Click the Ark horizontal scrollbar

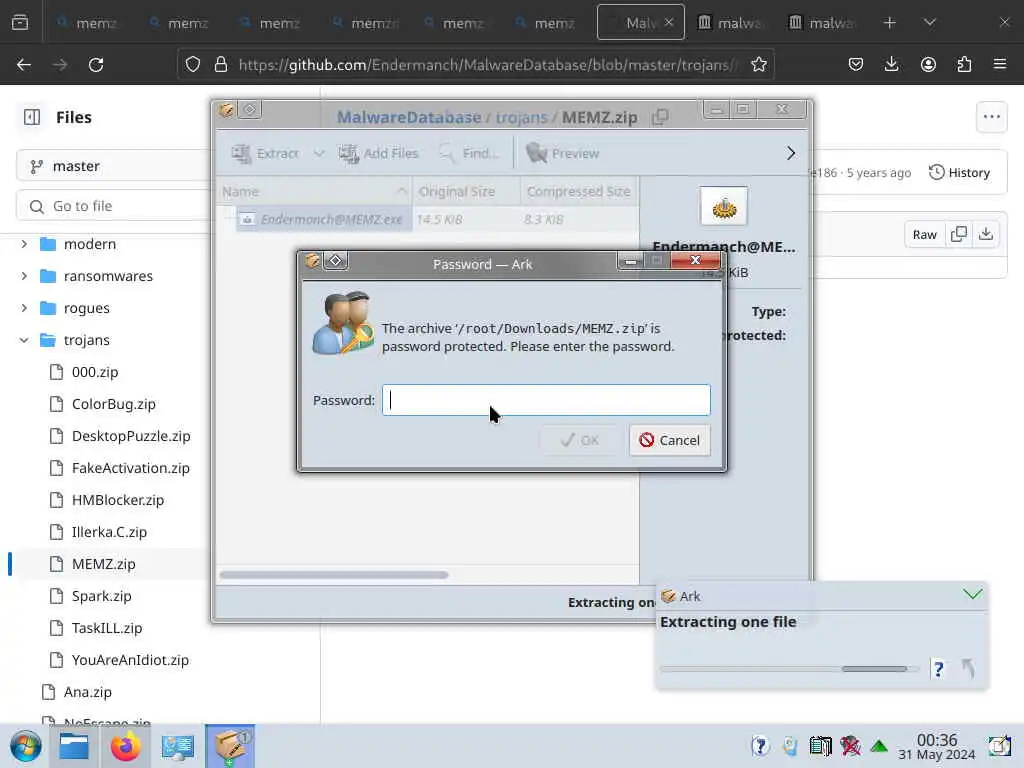[334, 575]
